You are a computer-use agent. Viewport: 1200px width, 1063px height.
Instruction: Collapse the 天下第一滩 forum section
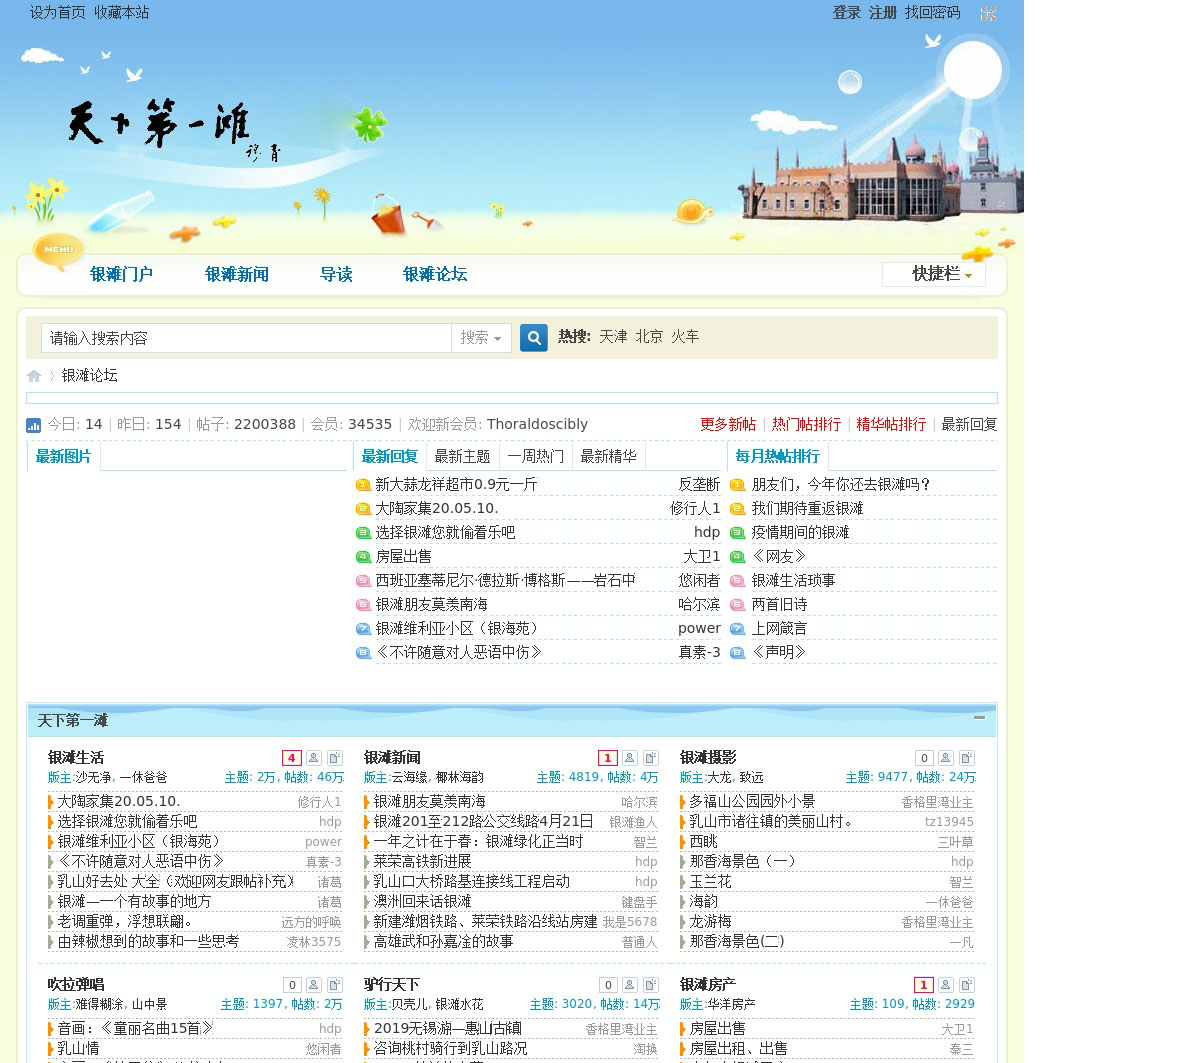979,717
